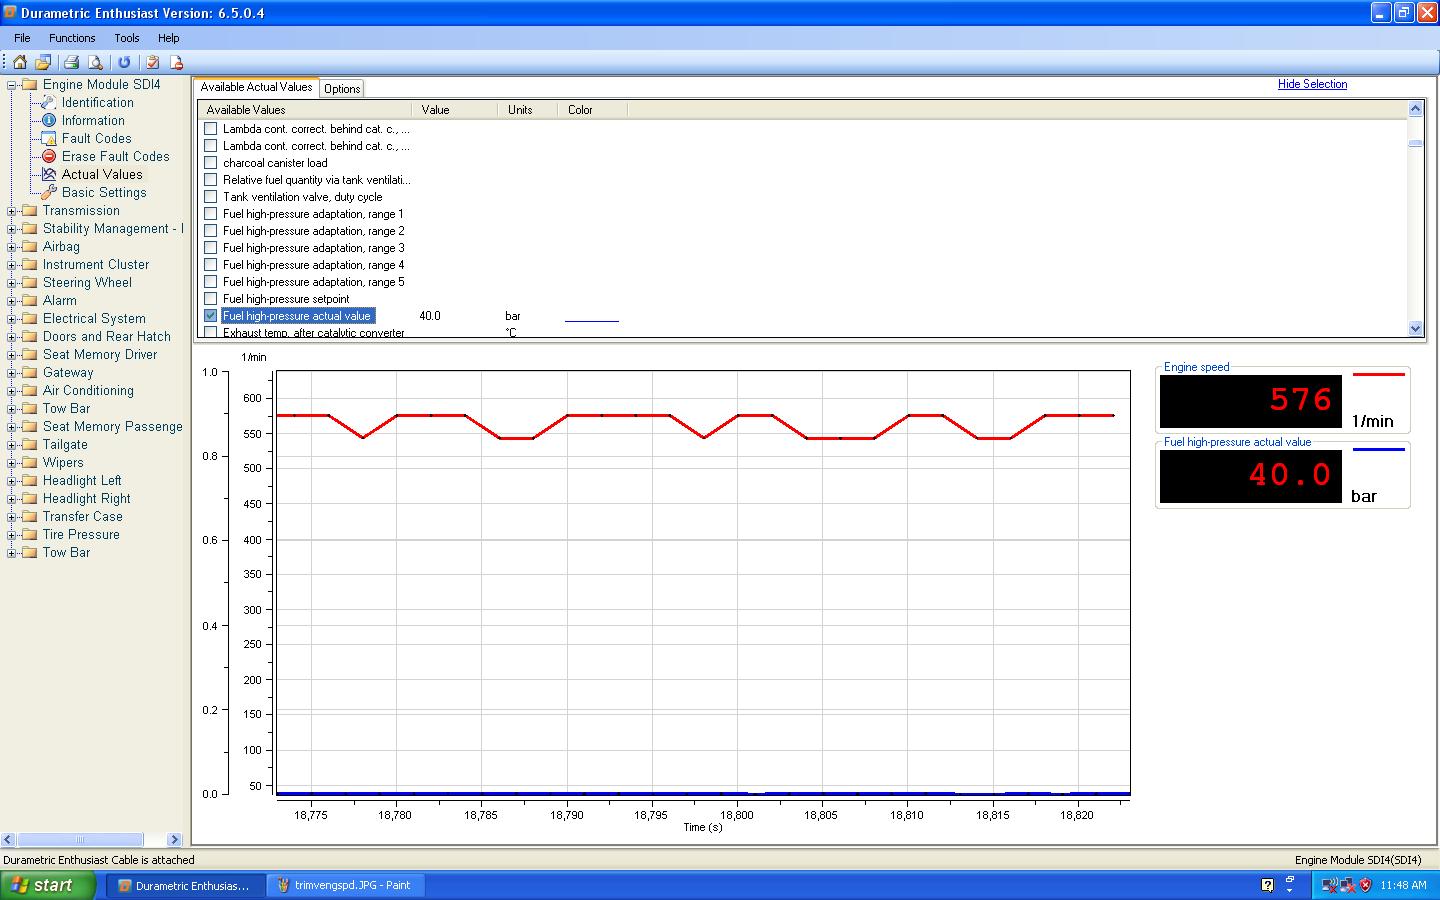Click the blue refresh arrow toolbar icon
The width and height of the screenshot is (1440, 900).
[124, 62]
